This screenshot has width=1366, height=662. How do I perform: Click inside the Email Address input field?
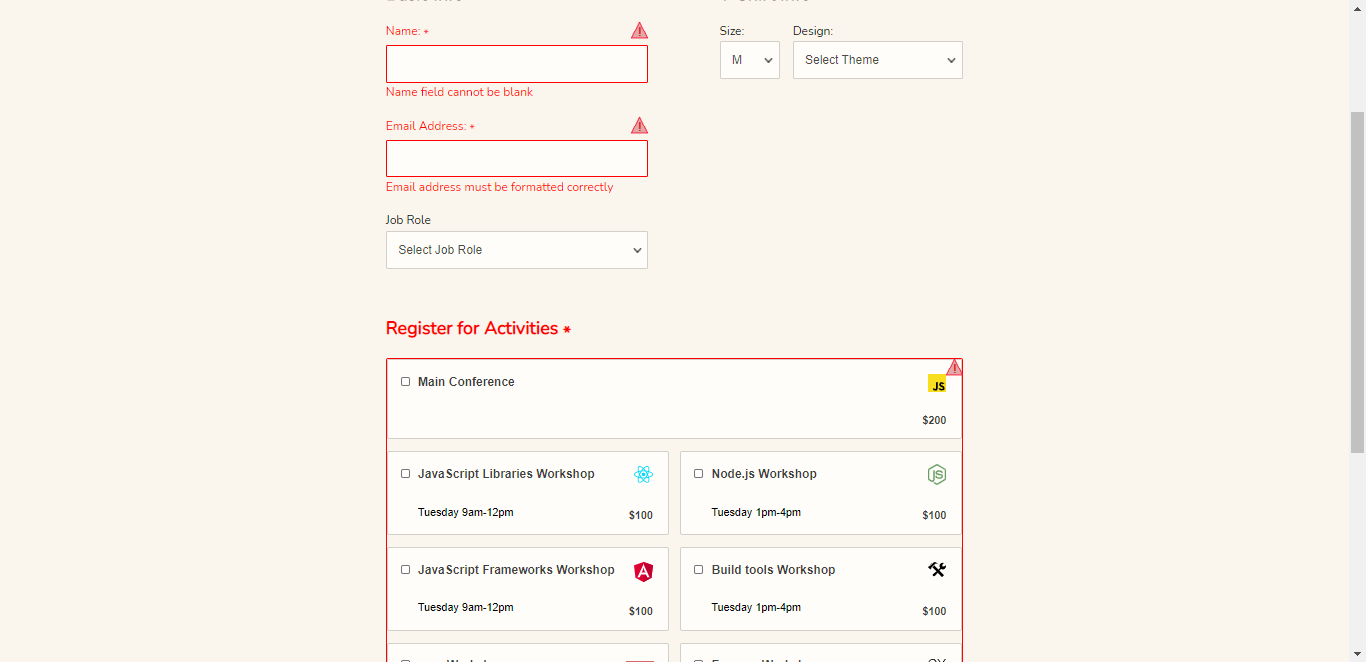[516, 158]
